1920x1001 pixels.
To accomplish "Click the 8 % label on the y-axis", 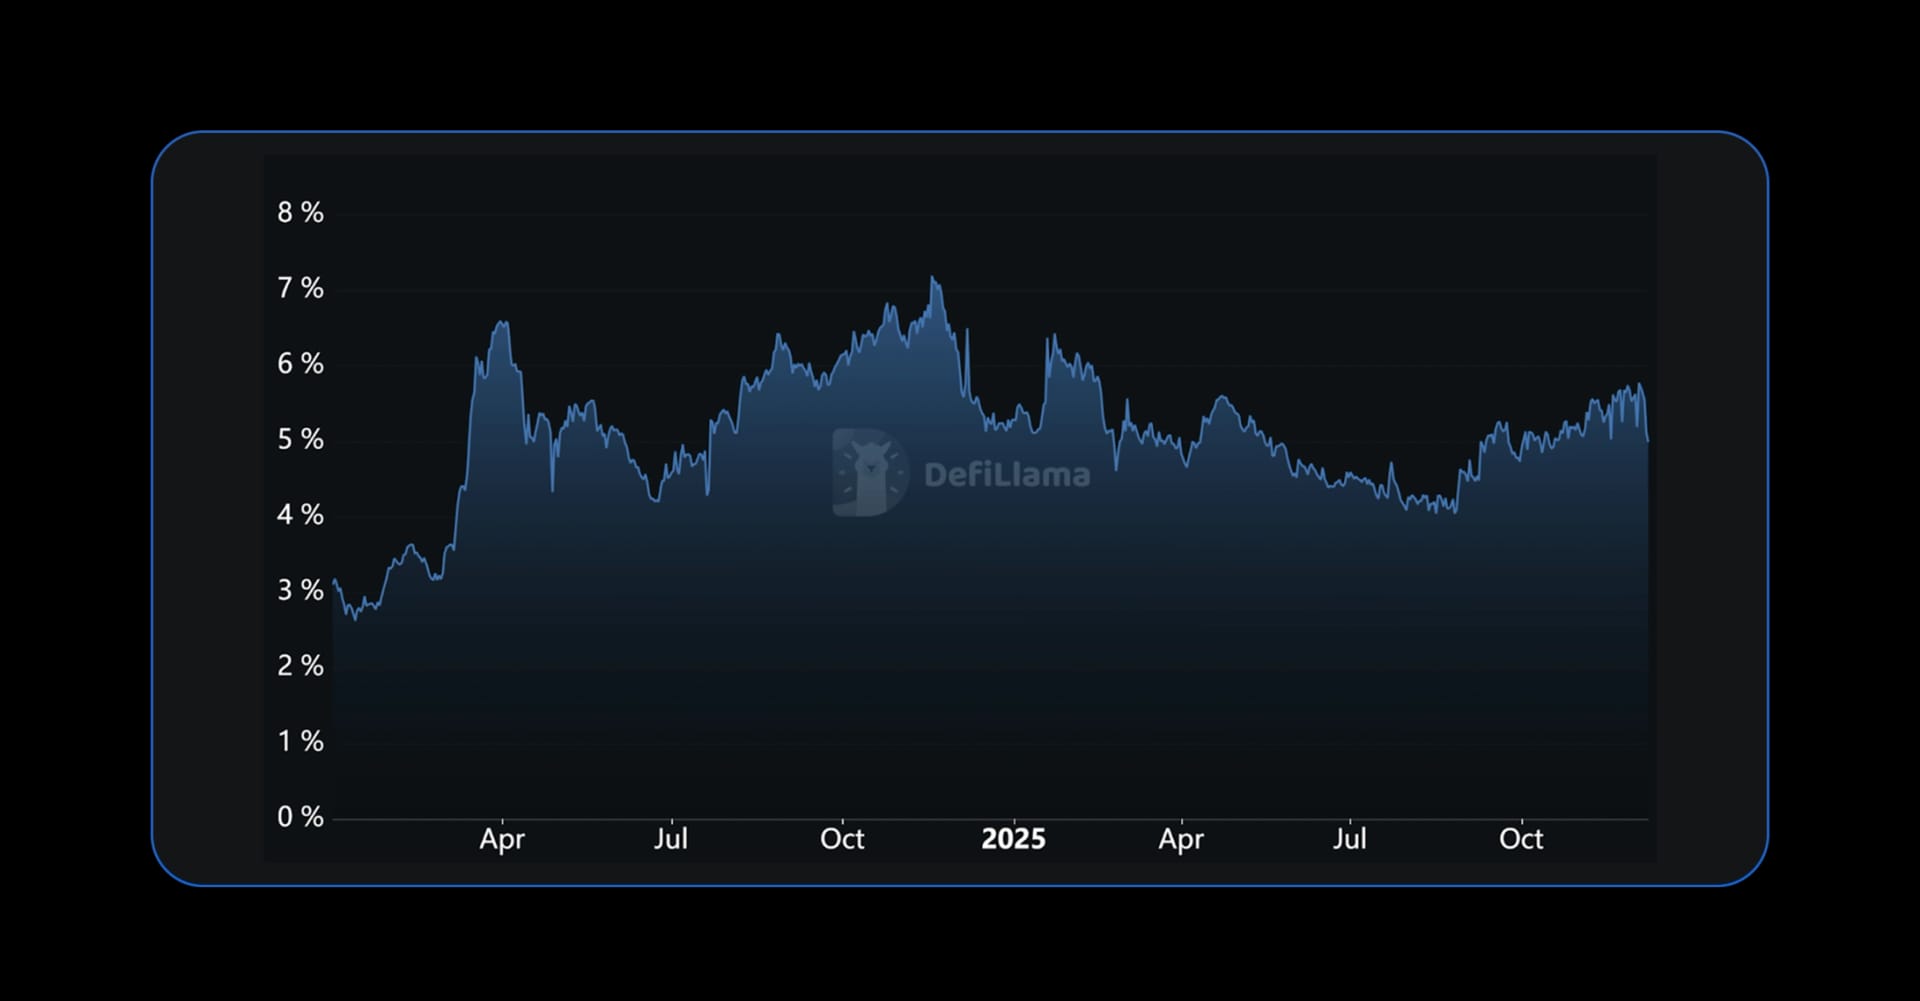I will tap(300, 213).
